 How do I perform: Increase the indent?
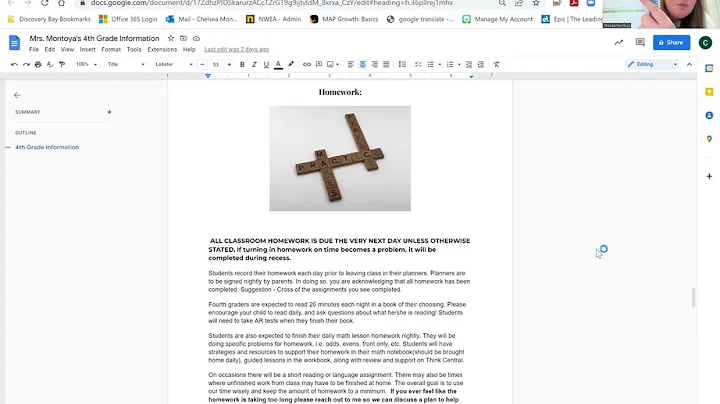click(481, 64)
